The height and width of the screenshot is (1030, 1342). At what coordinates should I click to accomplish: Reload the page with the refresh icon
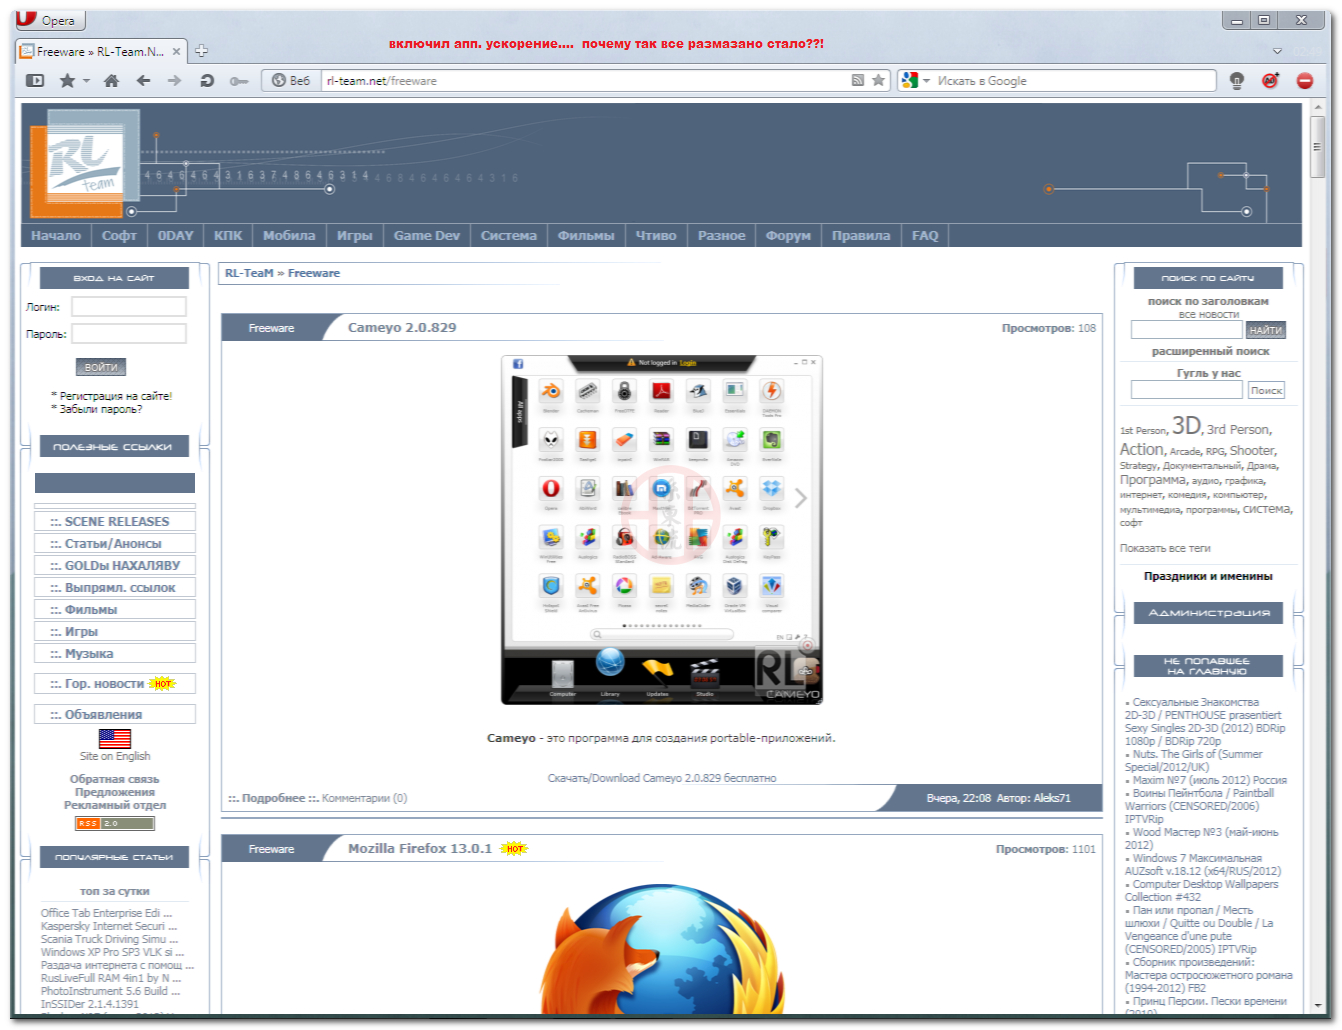click(207, 81)
